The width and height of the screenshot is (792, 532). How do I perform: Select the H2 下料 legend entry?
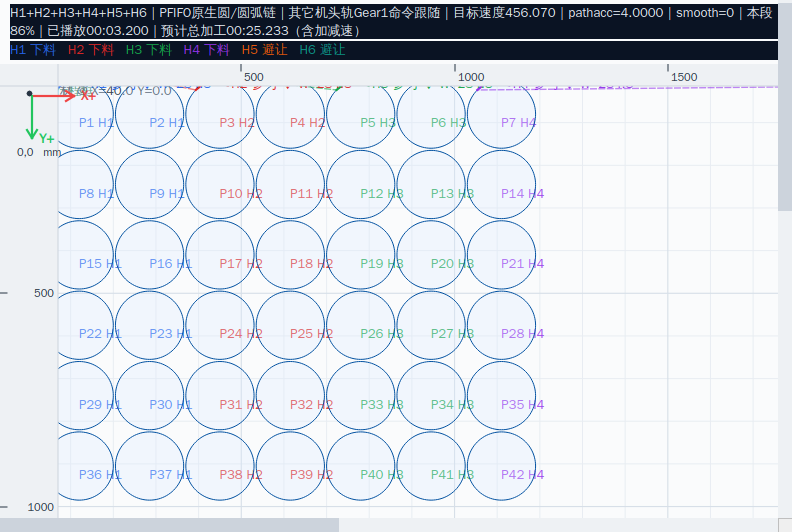point(91,50)
